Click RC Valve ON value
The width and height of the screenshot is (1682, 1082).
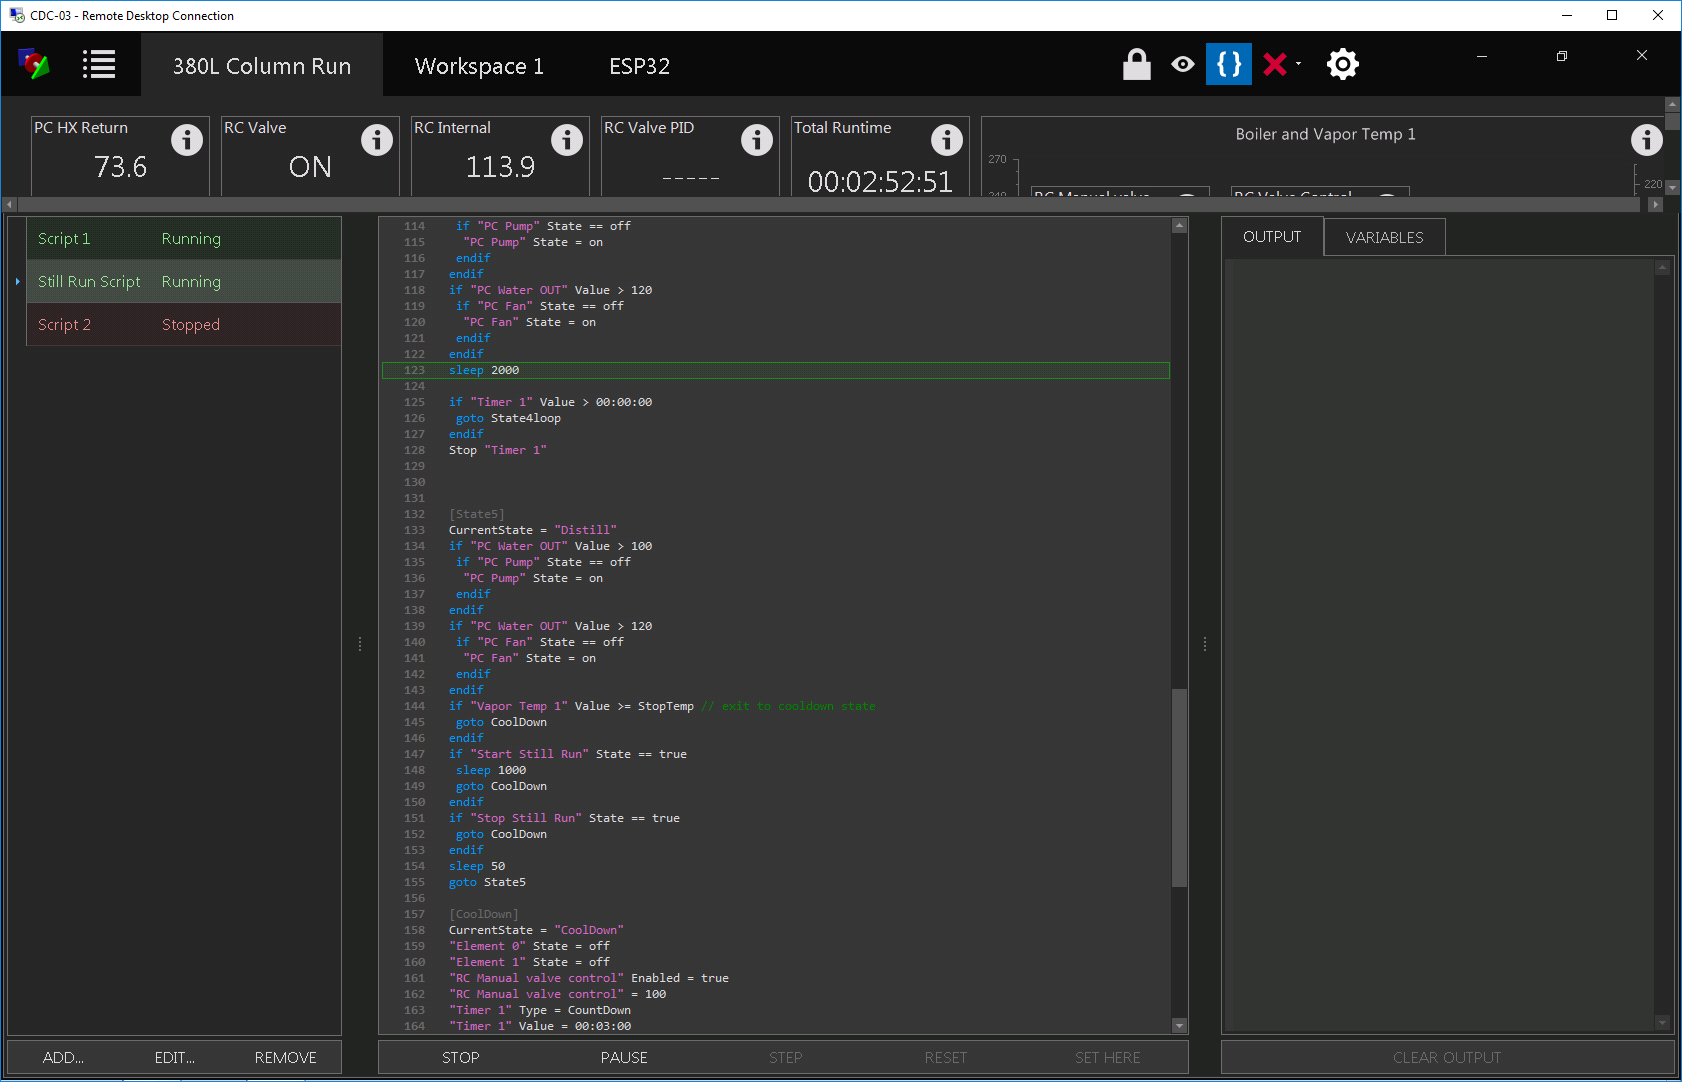pyautogui.click(x=310, y=167)
